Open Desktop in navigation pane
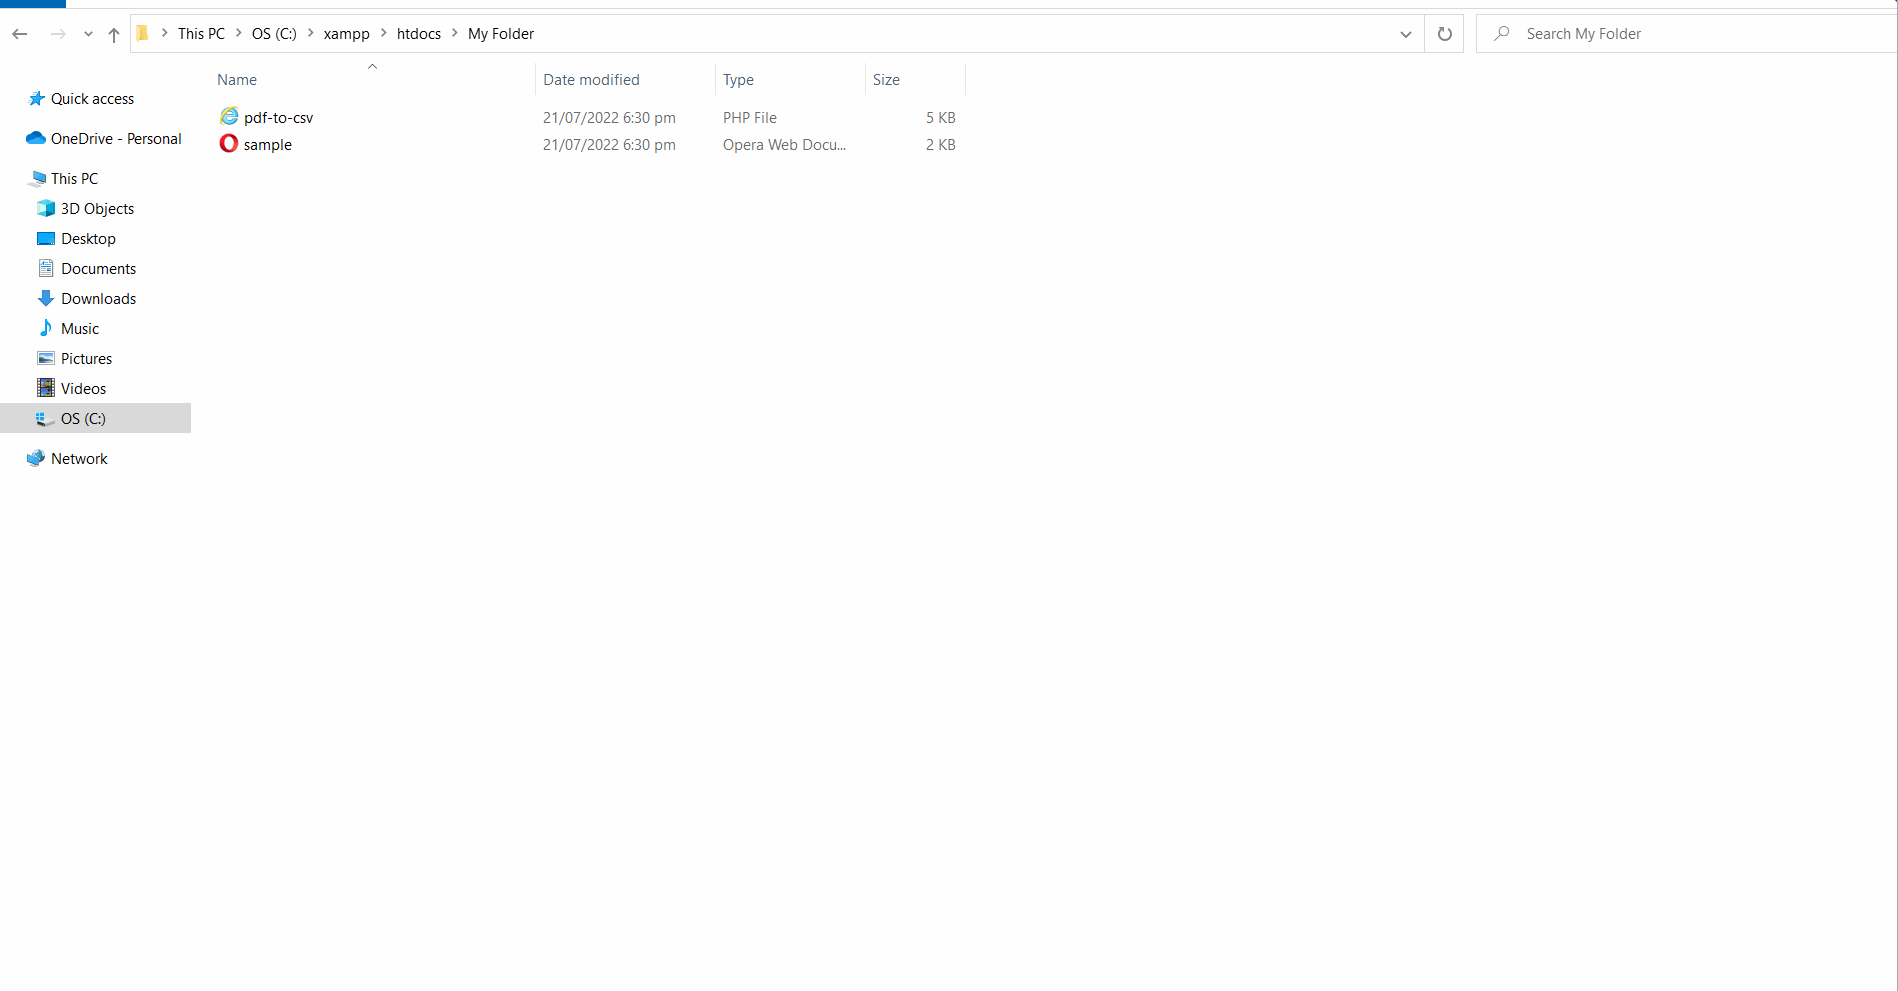The width and height of the screenshot is (1898, 991). click(88, 239)
